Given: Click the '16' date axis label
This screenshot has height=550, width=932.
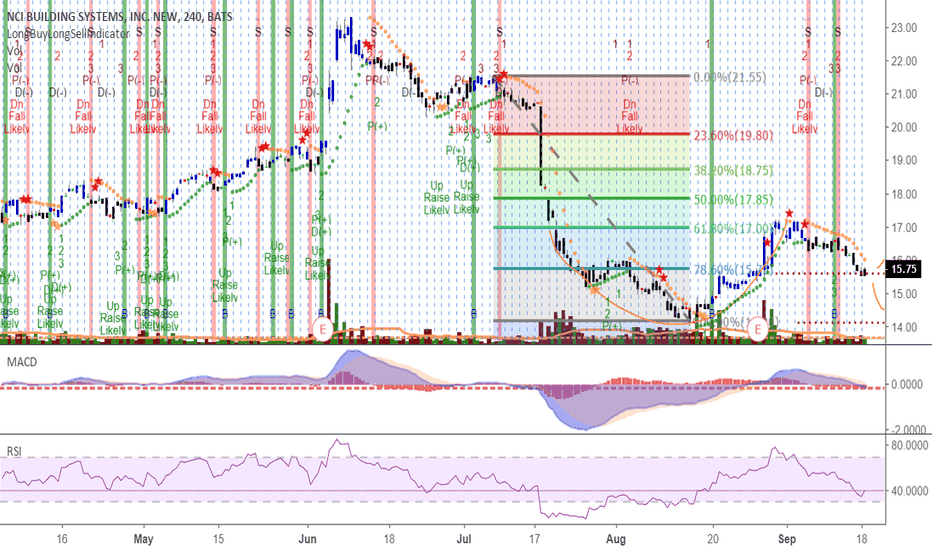Looking at the screenshot, I should [x=62, y=539].
